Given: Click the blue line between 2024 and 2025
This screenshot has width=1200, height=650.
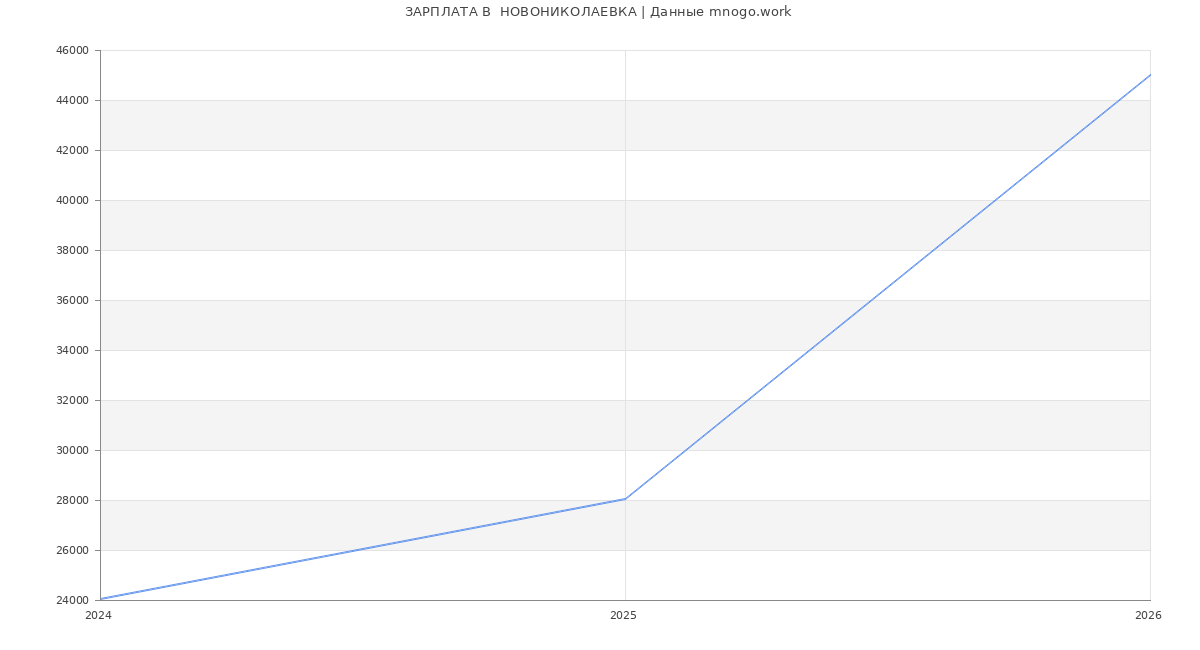Looking at the screenshot, I should point(363,549).
